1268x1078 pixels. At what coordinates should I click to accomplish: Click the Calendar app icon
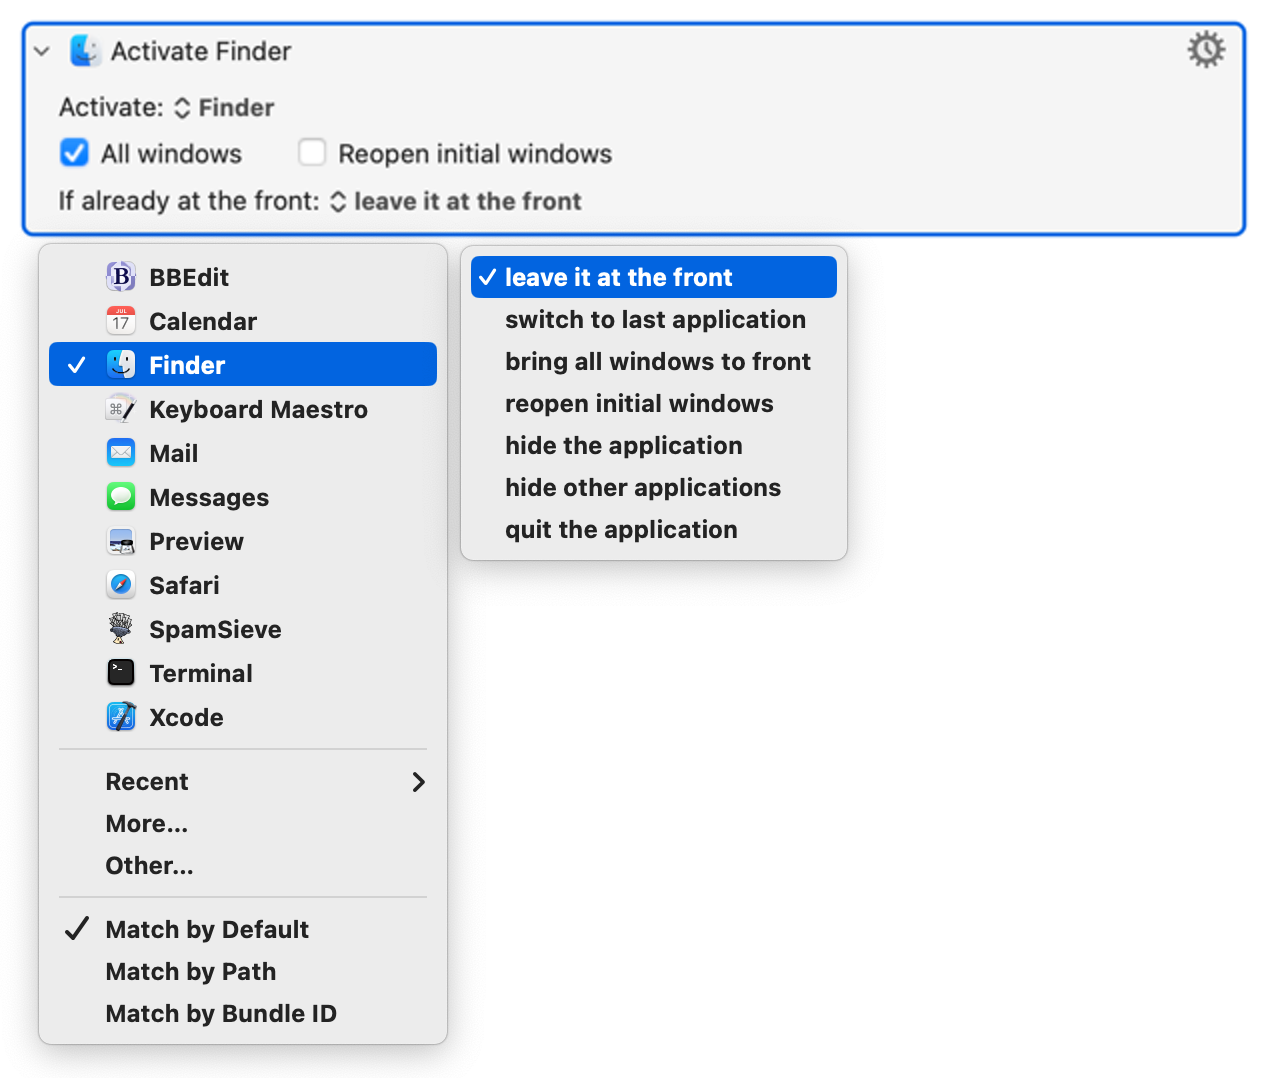120,321
